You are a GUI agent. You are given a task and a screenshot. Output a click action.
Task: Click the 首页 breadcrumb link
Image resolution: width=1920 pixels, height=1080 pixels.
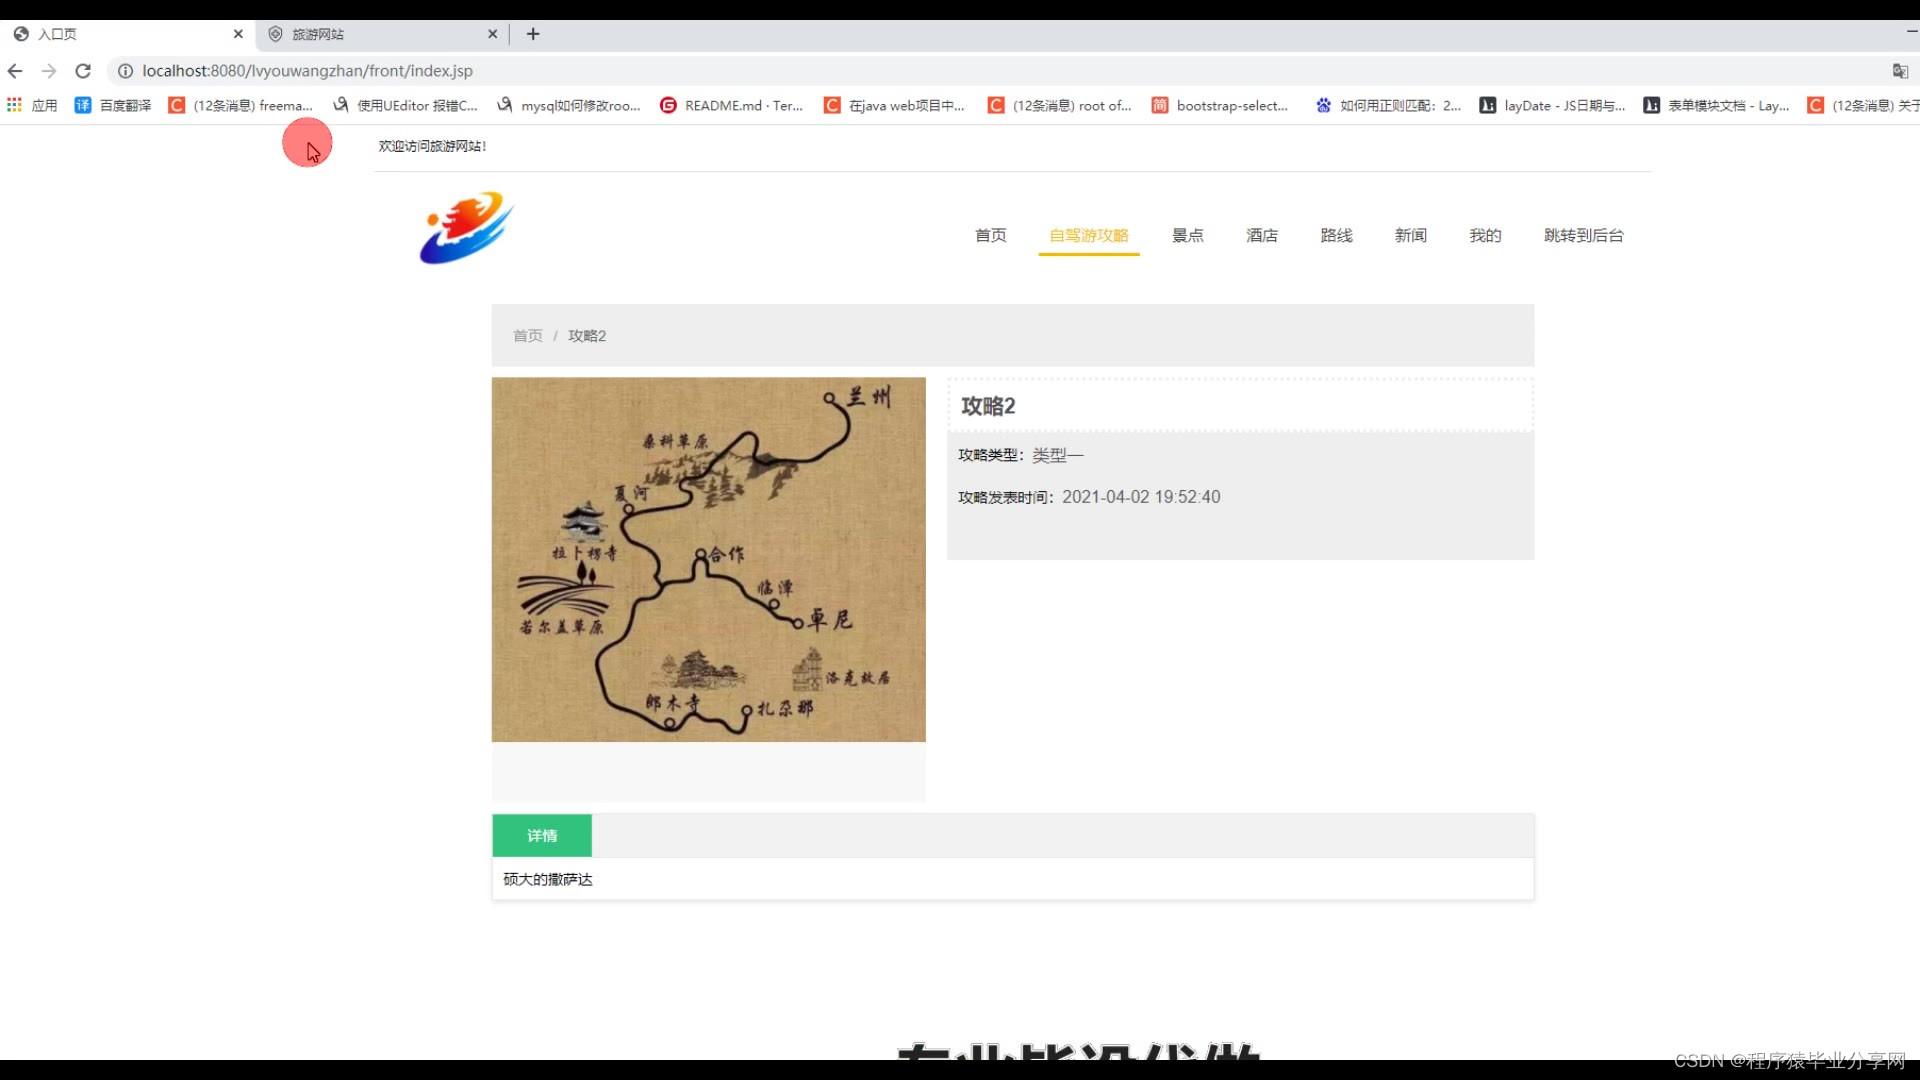tap(527, 336)
